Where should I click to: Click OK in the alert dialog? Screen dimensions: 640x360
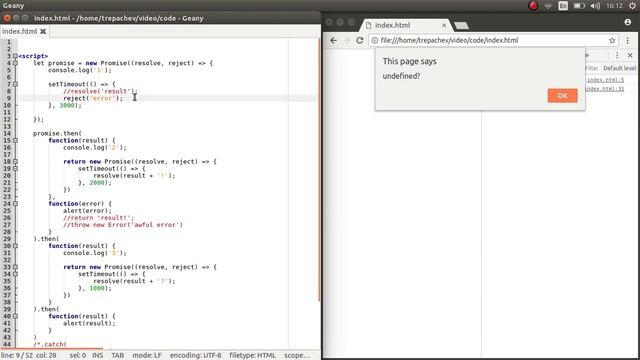562,96
